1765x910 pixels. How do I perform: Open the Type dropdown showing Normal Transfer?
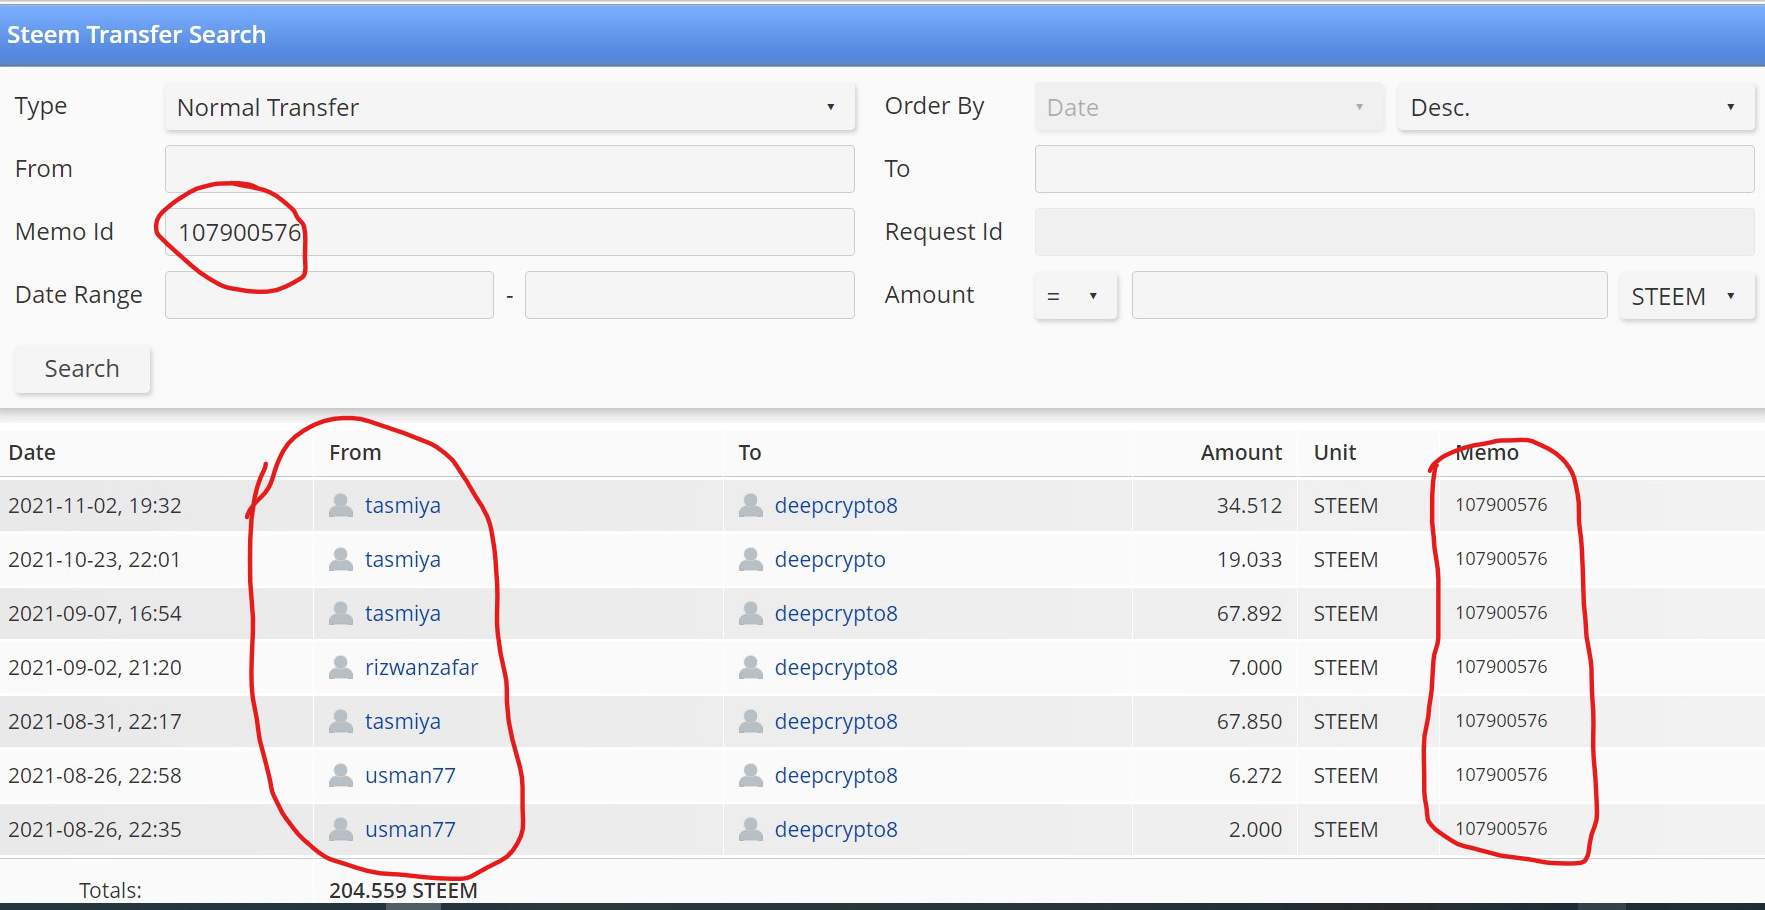[x=510, y=107]
